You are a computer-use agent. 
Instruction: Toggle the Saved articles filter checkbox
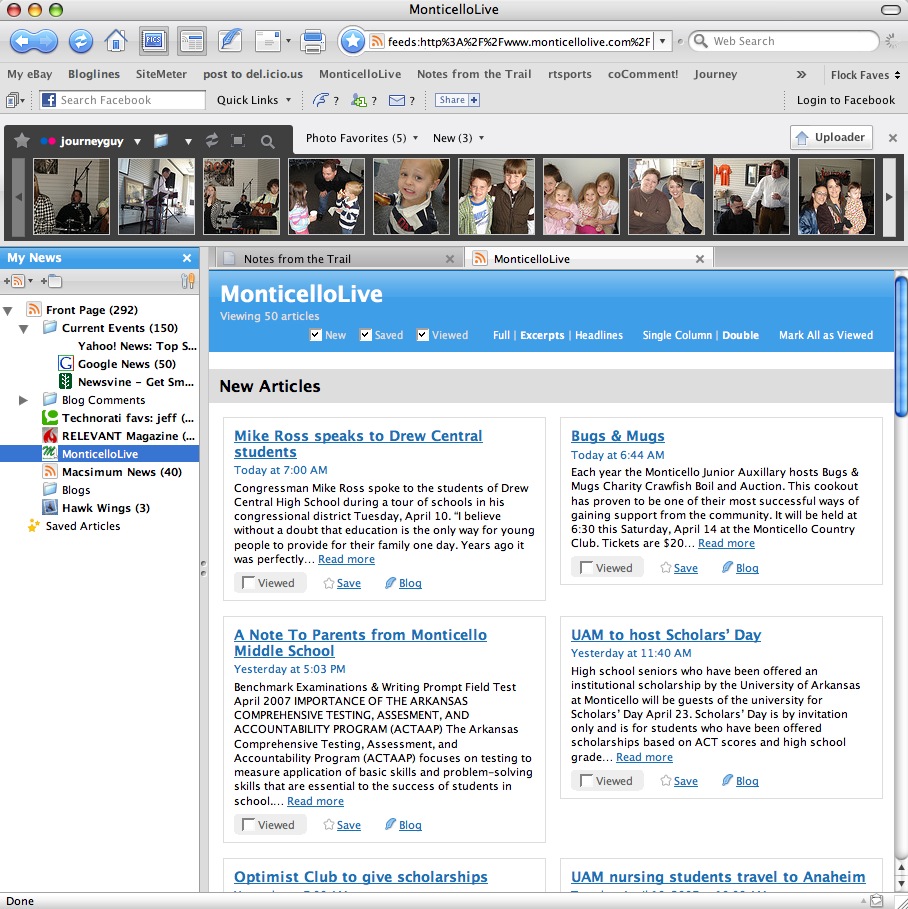[366, 335]
